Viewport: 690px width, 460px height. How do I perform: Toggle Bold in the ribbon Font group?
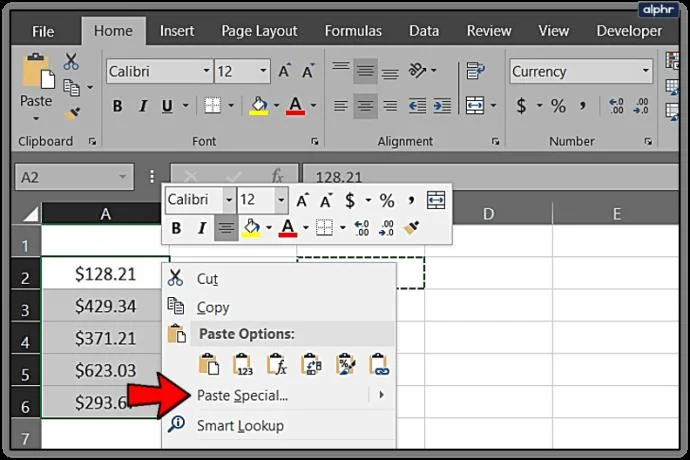[x=117, y=106]
